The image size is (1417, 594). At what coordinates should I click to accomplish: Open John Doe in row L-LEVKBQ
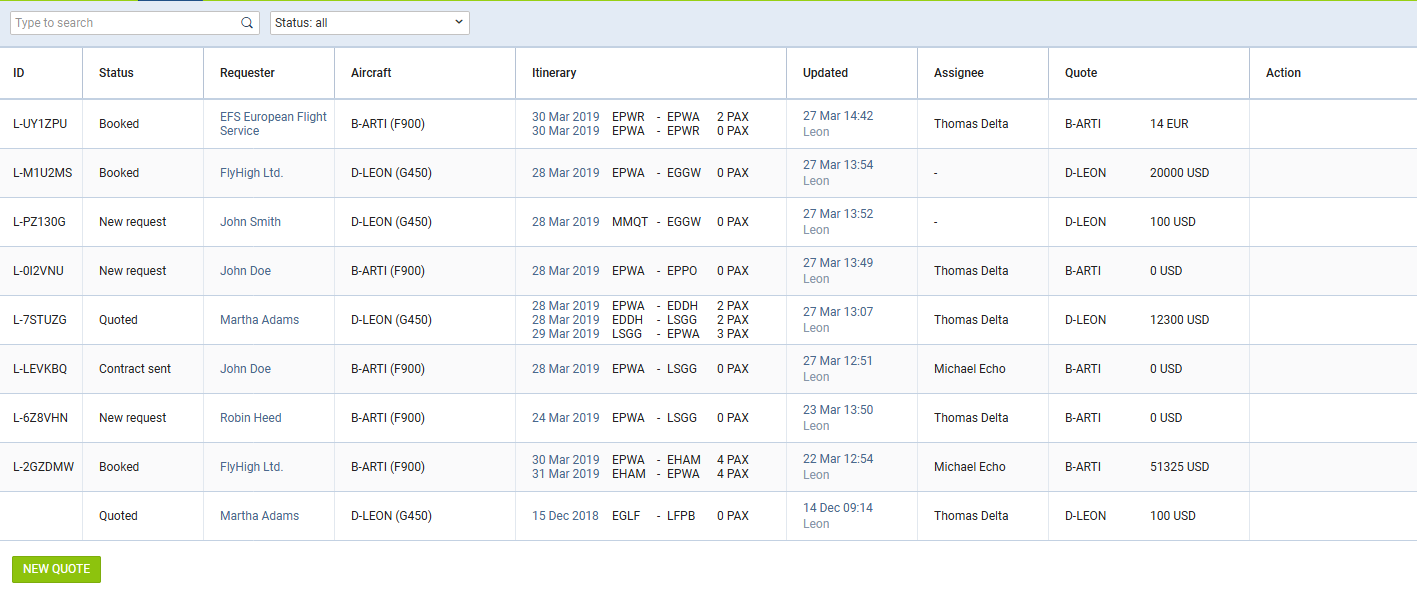(x=245, y=369)
